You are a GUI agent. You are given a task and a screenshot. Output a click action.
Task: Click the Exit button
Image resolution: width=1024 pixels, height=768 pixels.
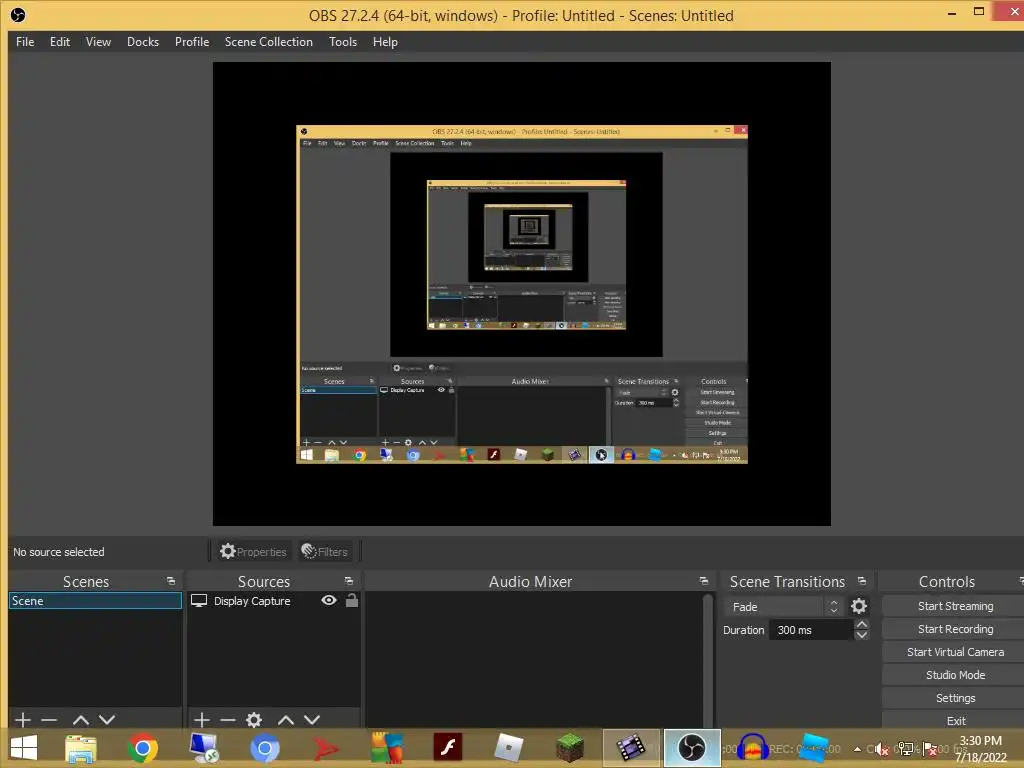(955, 720)
